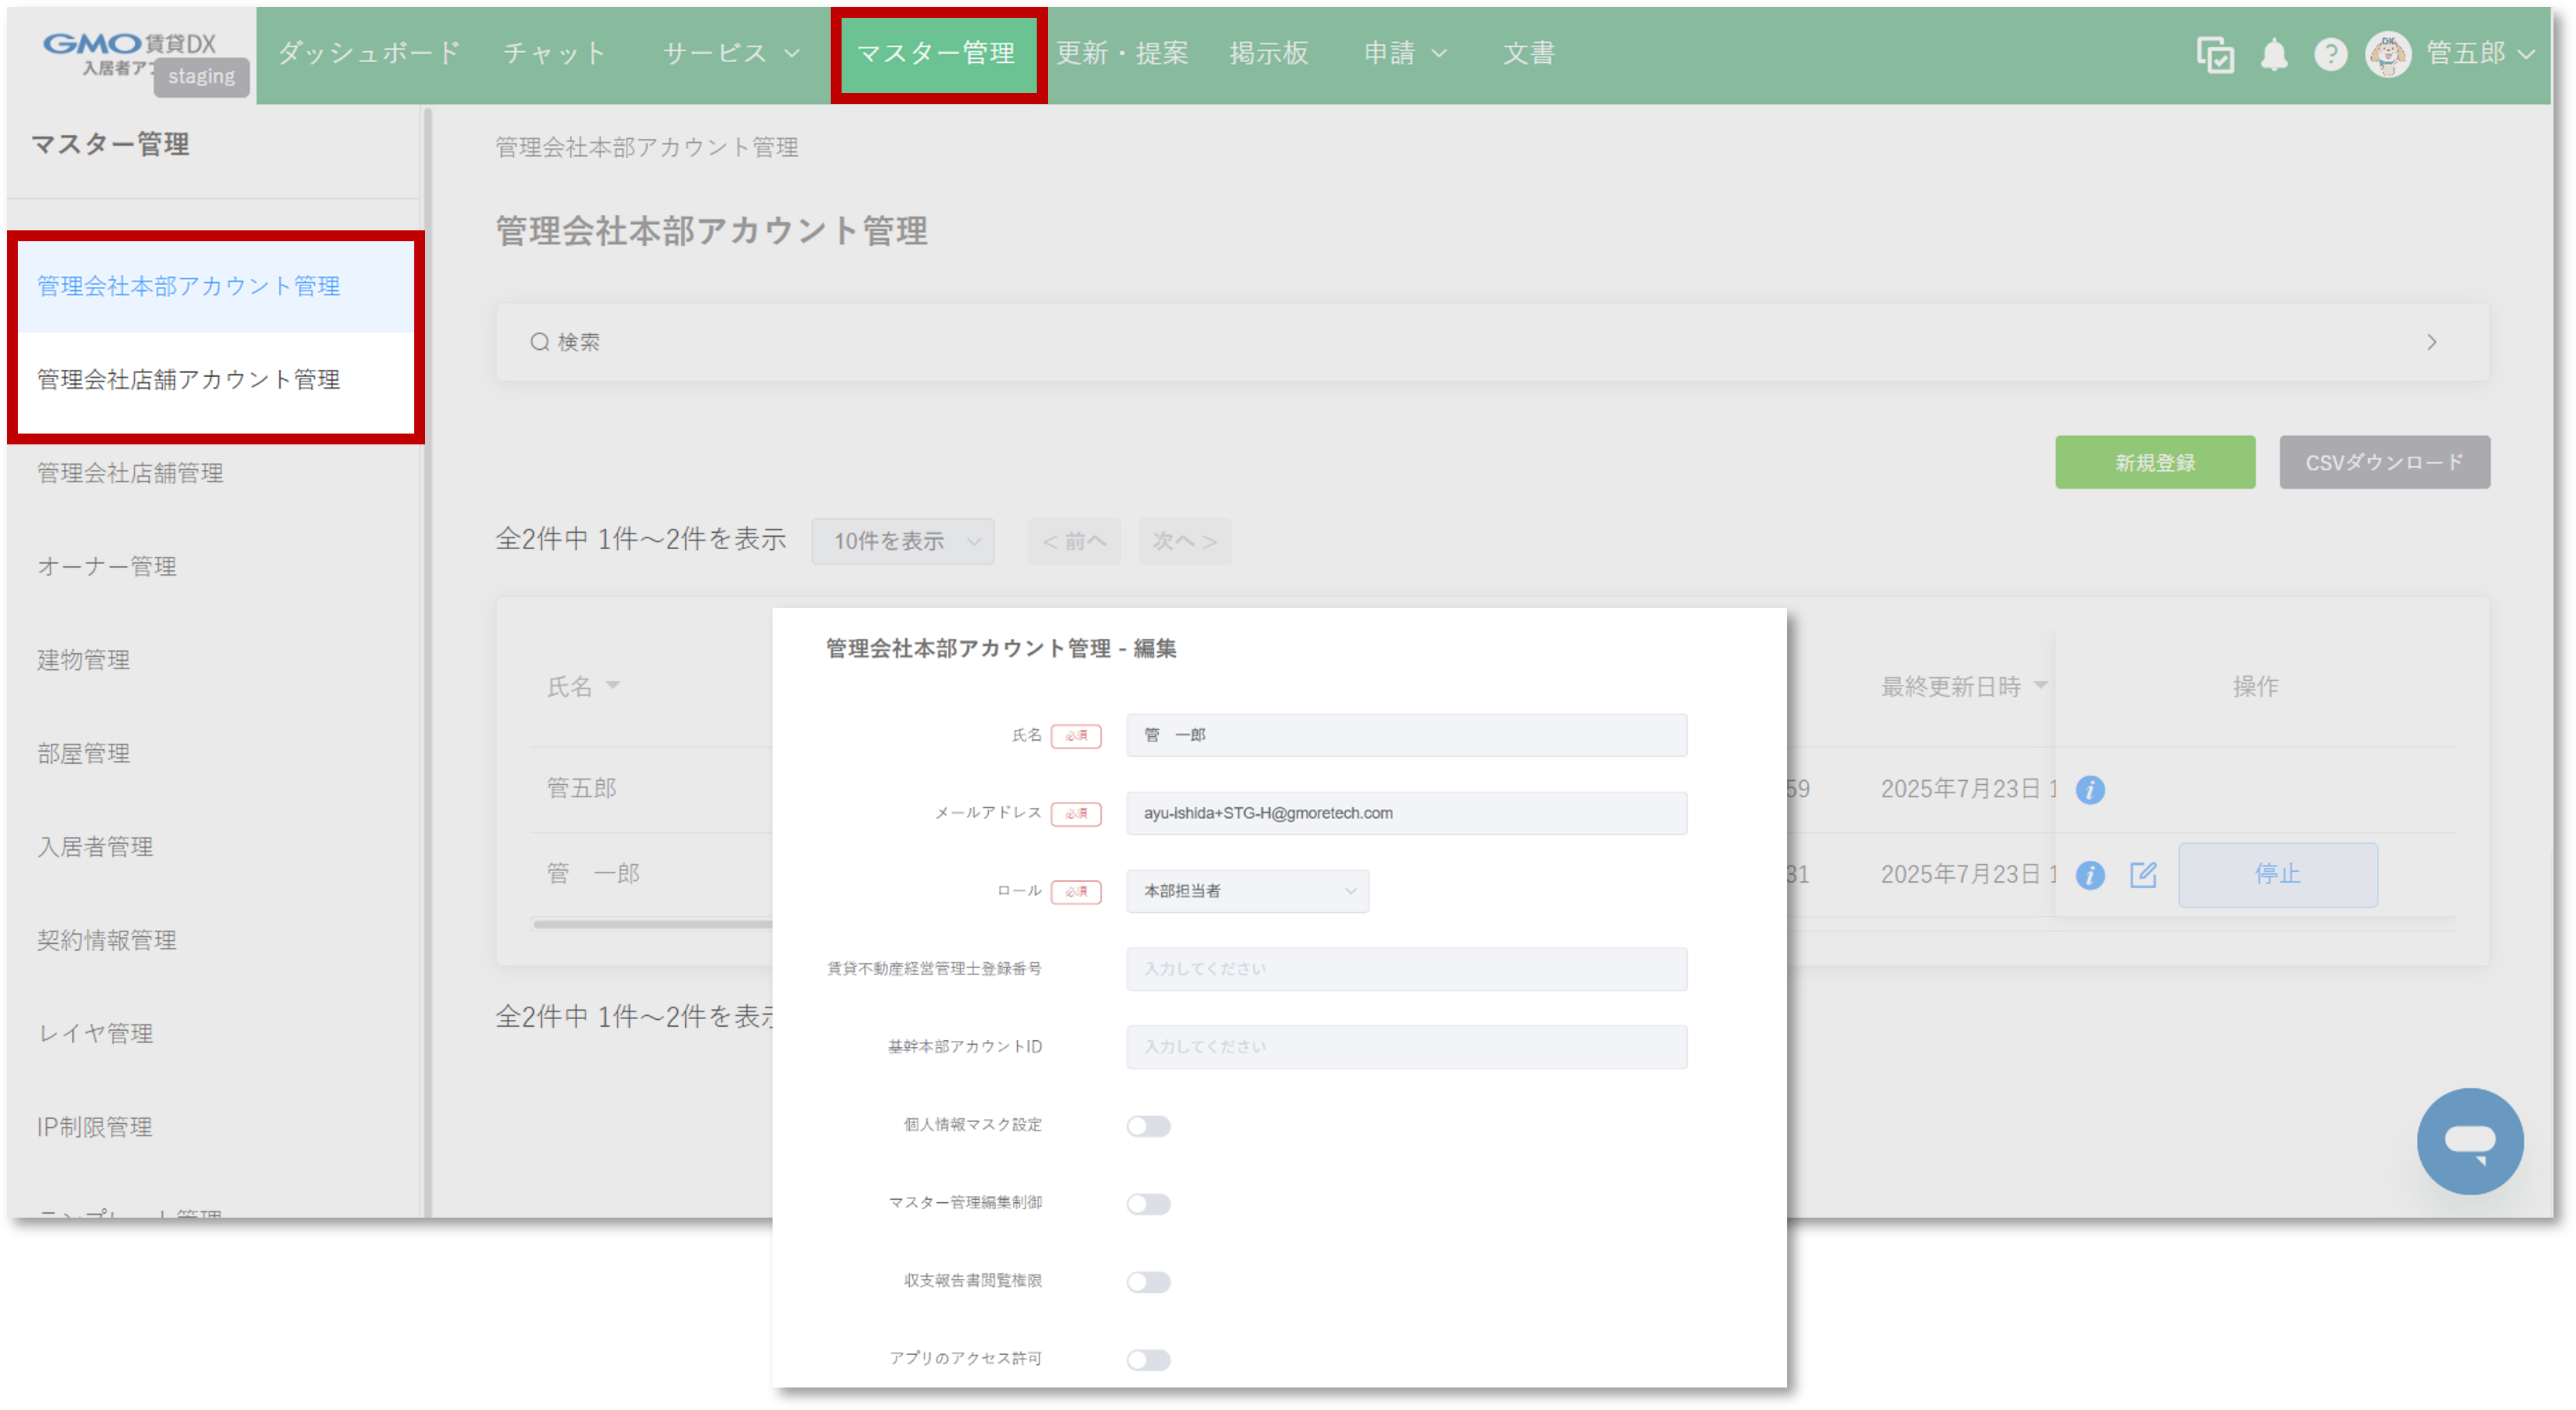Screen dimensions: 2576x1410
Task: Click the horizontal table scrollbar
Action: [650, 924]
